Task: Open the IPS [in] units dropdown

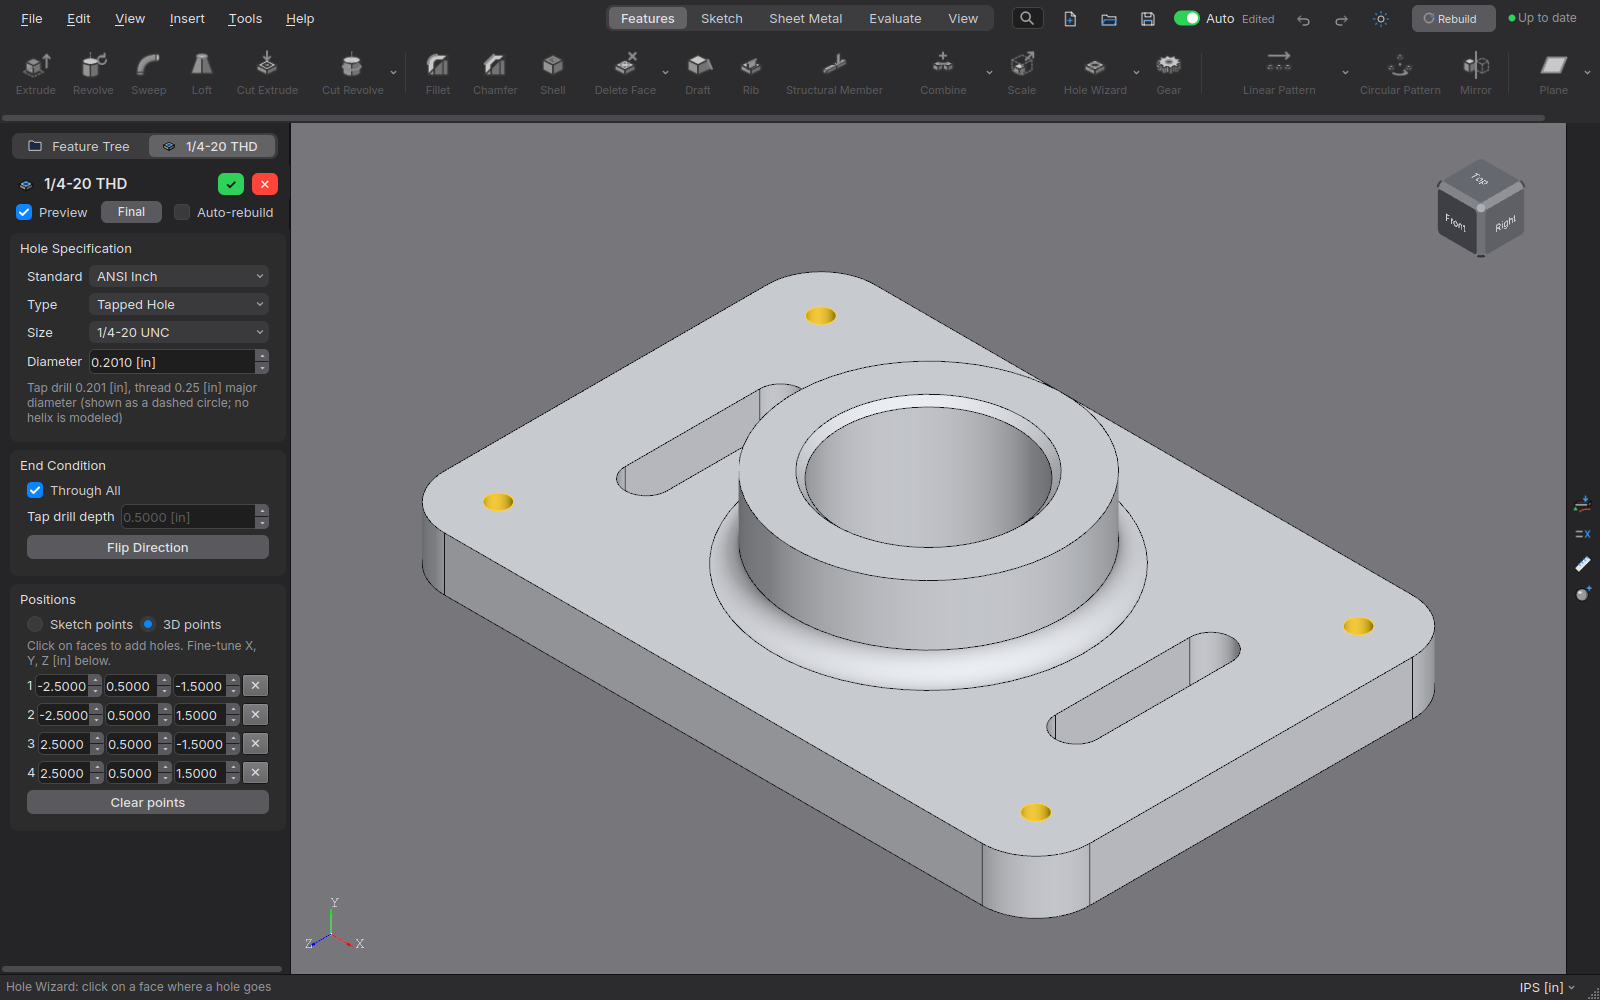Action: [x=1547, y=987]
